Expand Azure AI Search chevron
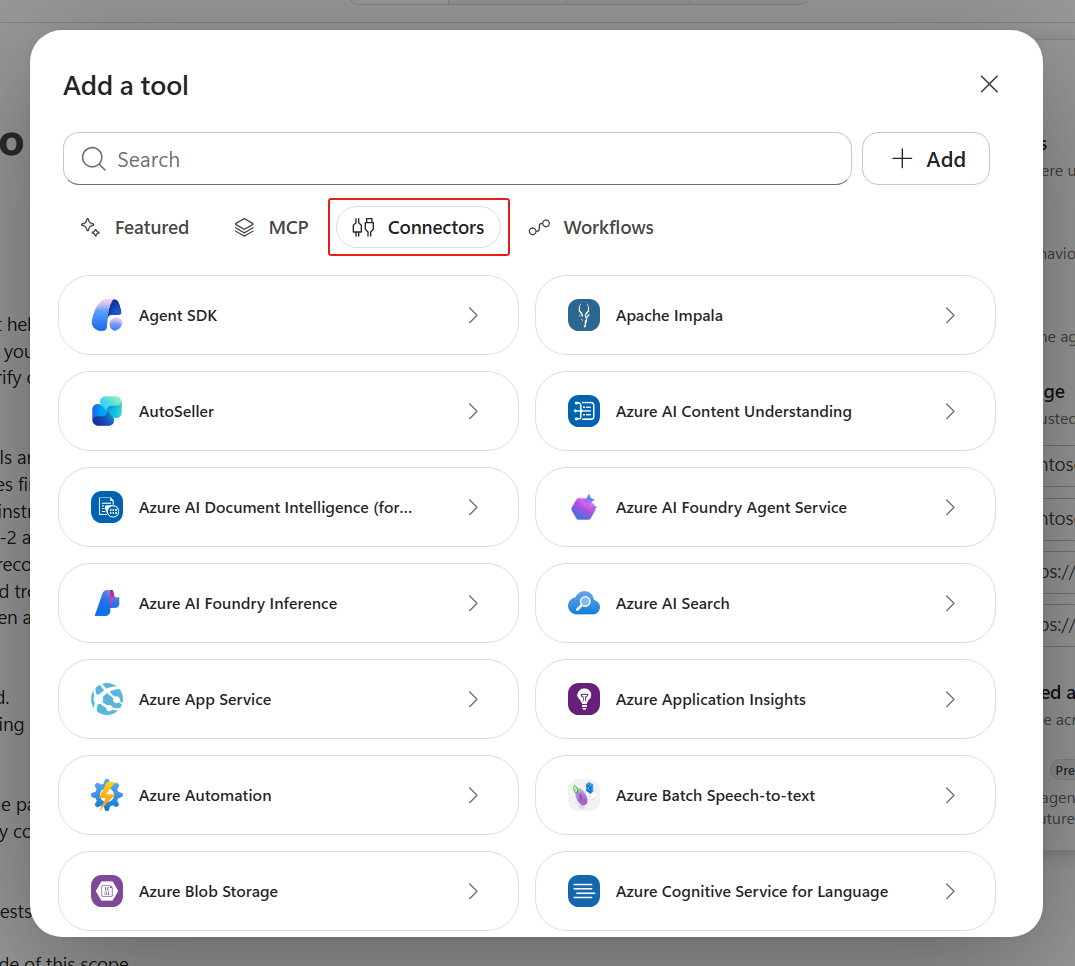 point(950,603)
